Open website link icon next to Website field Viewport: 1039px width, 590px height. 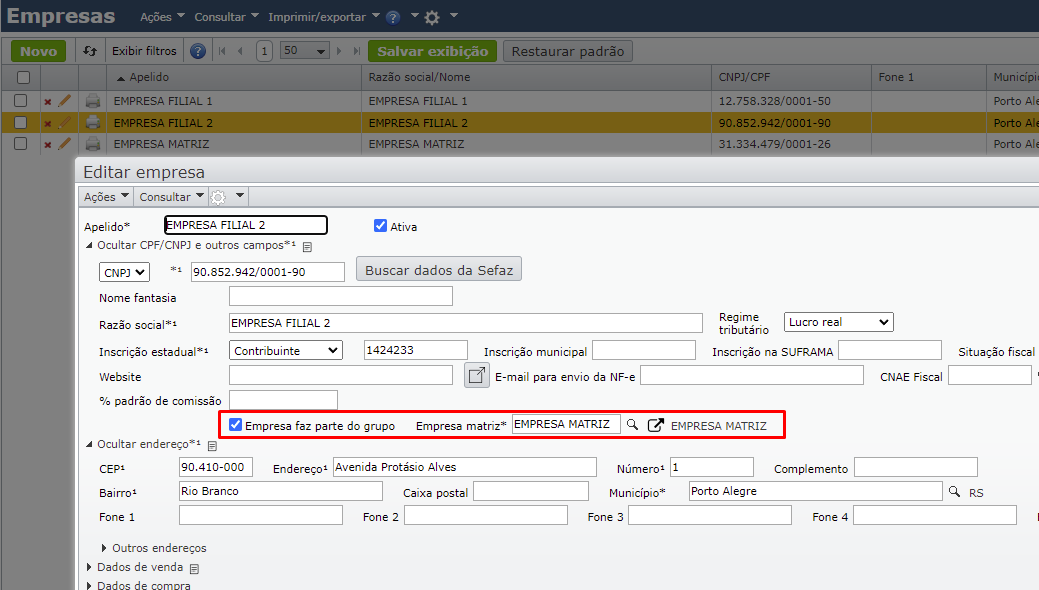[476, 376]
